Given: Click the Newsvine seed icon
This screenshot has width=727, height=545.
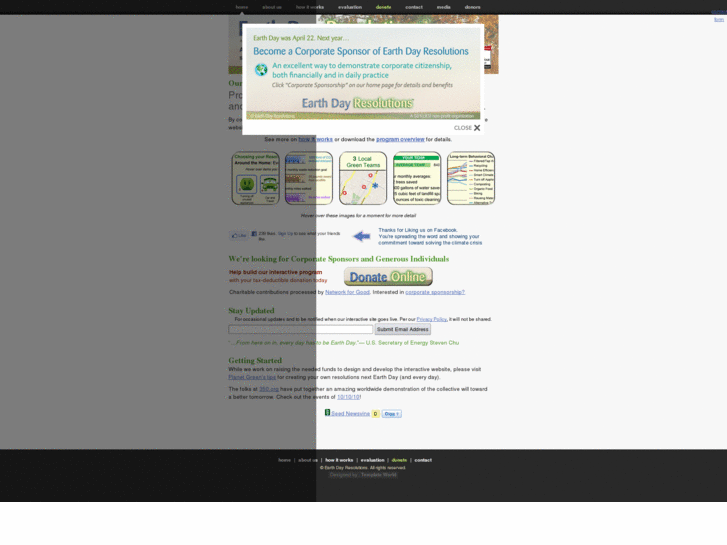Looking at the screenshot, I should [327, 412].
